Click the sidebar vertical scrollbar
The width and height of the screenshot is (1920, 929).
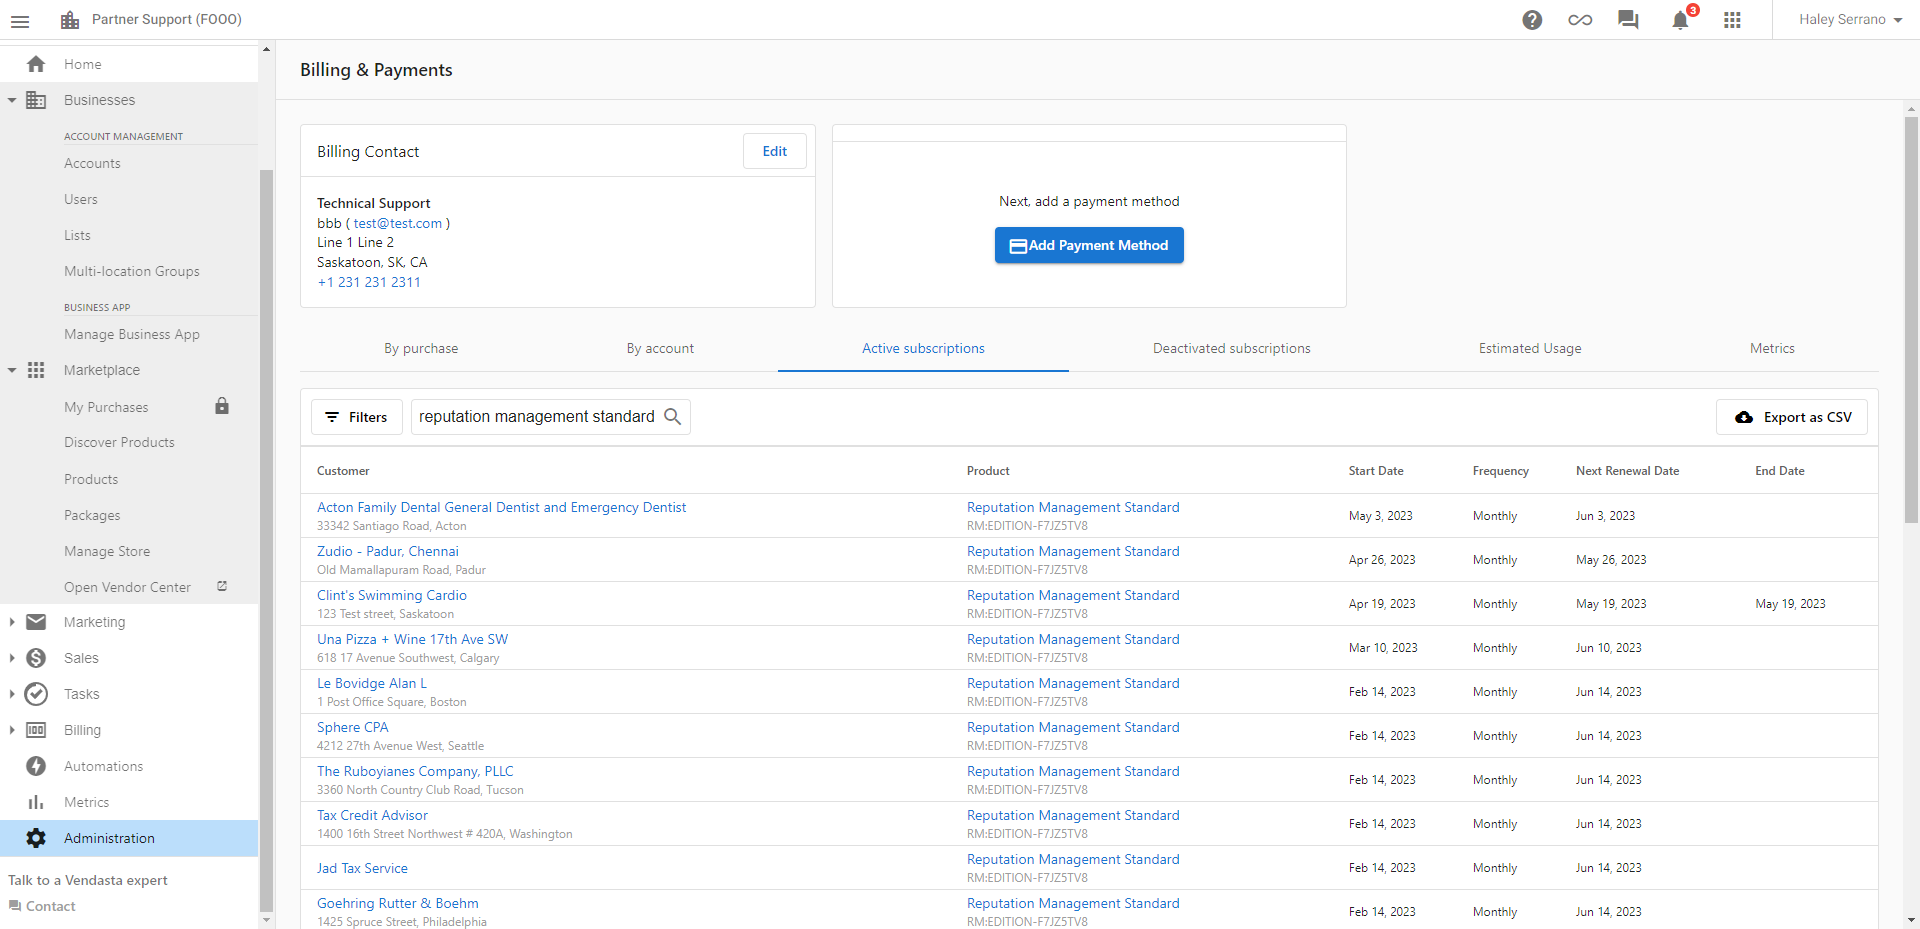click(266, 540)
